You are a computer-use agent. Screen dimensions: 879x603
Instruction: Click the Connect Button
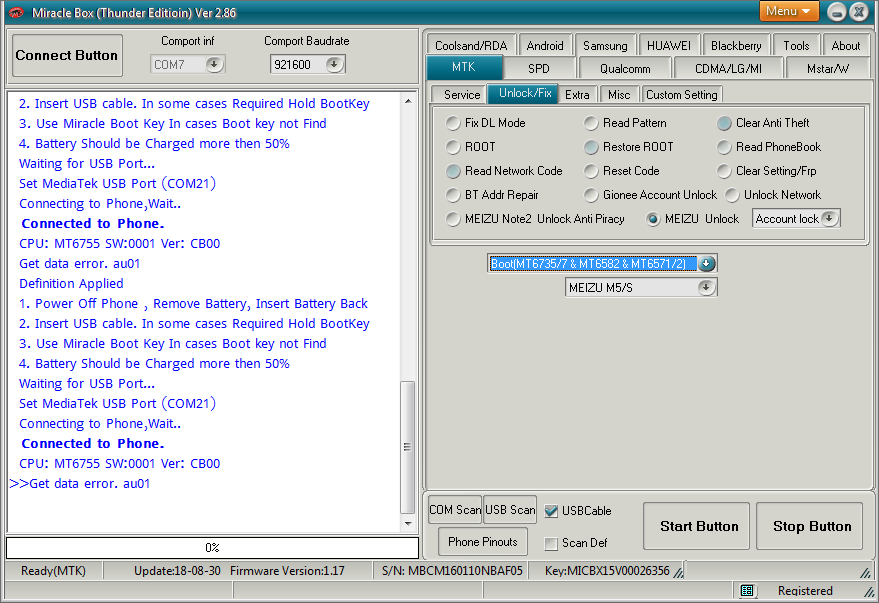[67, 55]
